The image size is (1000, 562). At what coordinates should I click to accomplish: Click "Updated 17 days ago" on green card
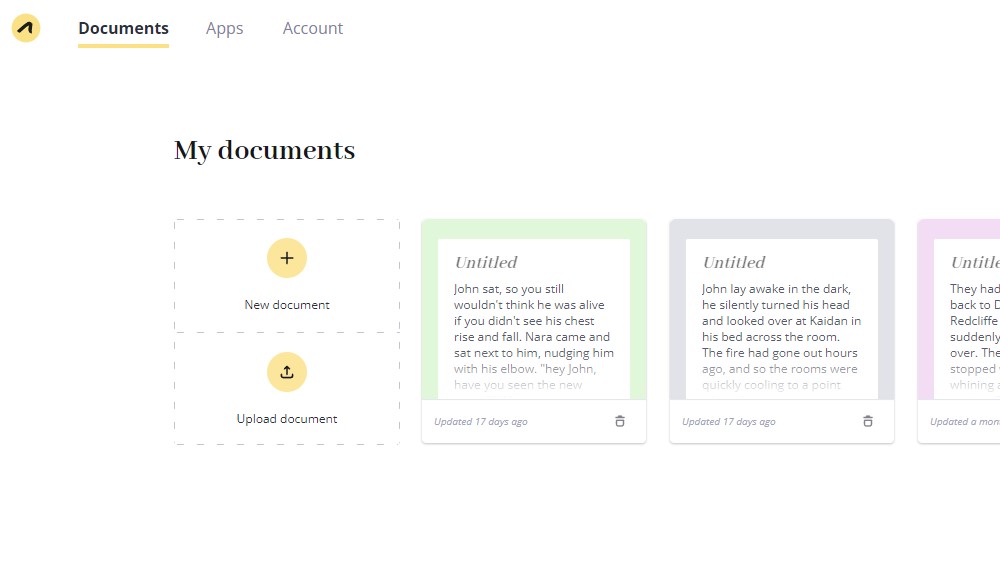481,422
